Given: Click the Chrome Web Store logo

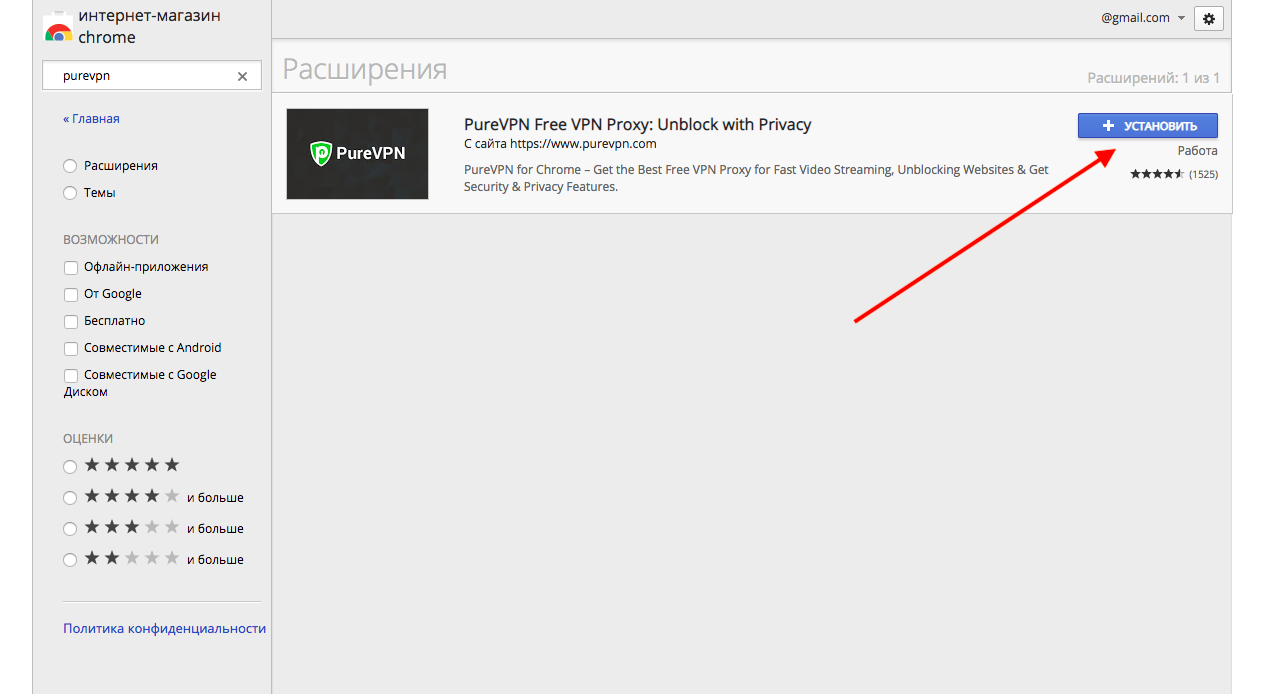Looking at the screenshot, I should (x=58, y=28).
